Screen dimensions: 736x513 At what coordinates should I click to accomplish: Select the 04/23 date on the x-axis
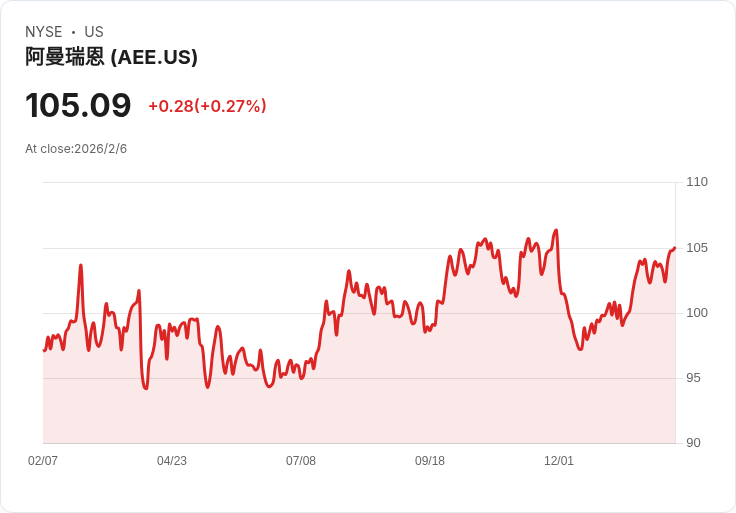tap(172, 461)
